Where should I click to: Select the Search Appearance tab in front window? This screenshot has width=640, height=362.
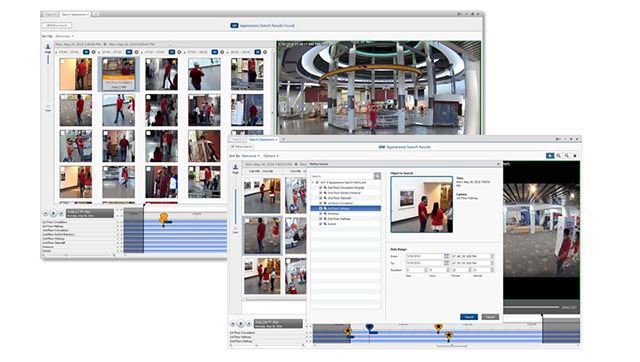coord(262,140)
